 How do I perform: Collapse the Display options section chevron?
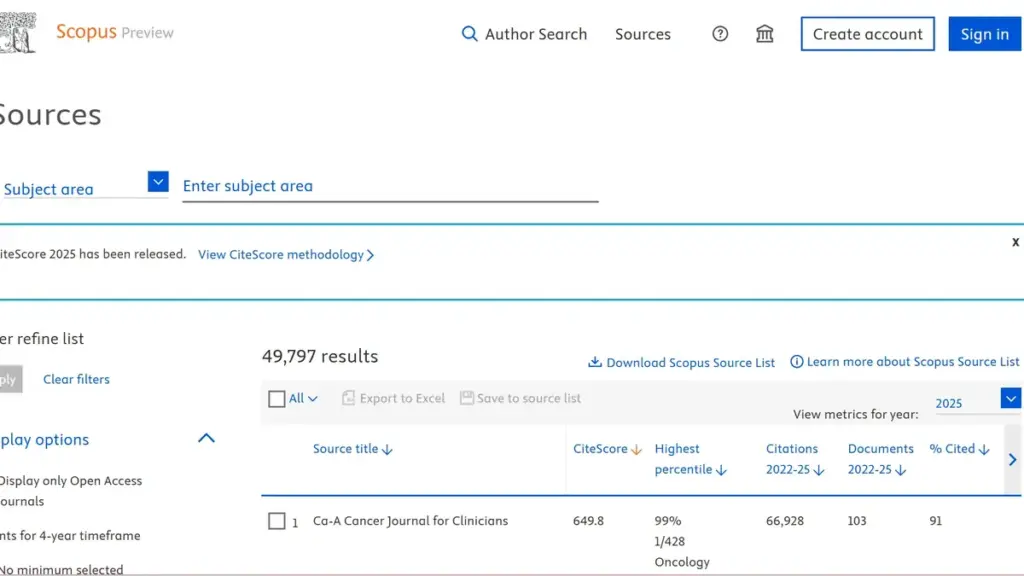206,438
